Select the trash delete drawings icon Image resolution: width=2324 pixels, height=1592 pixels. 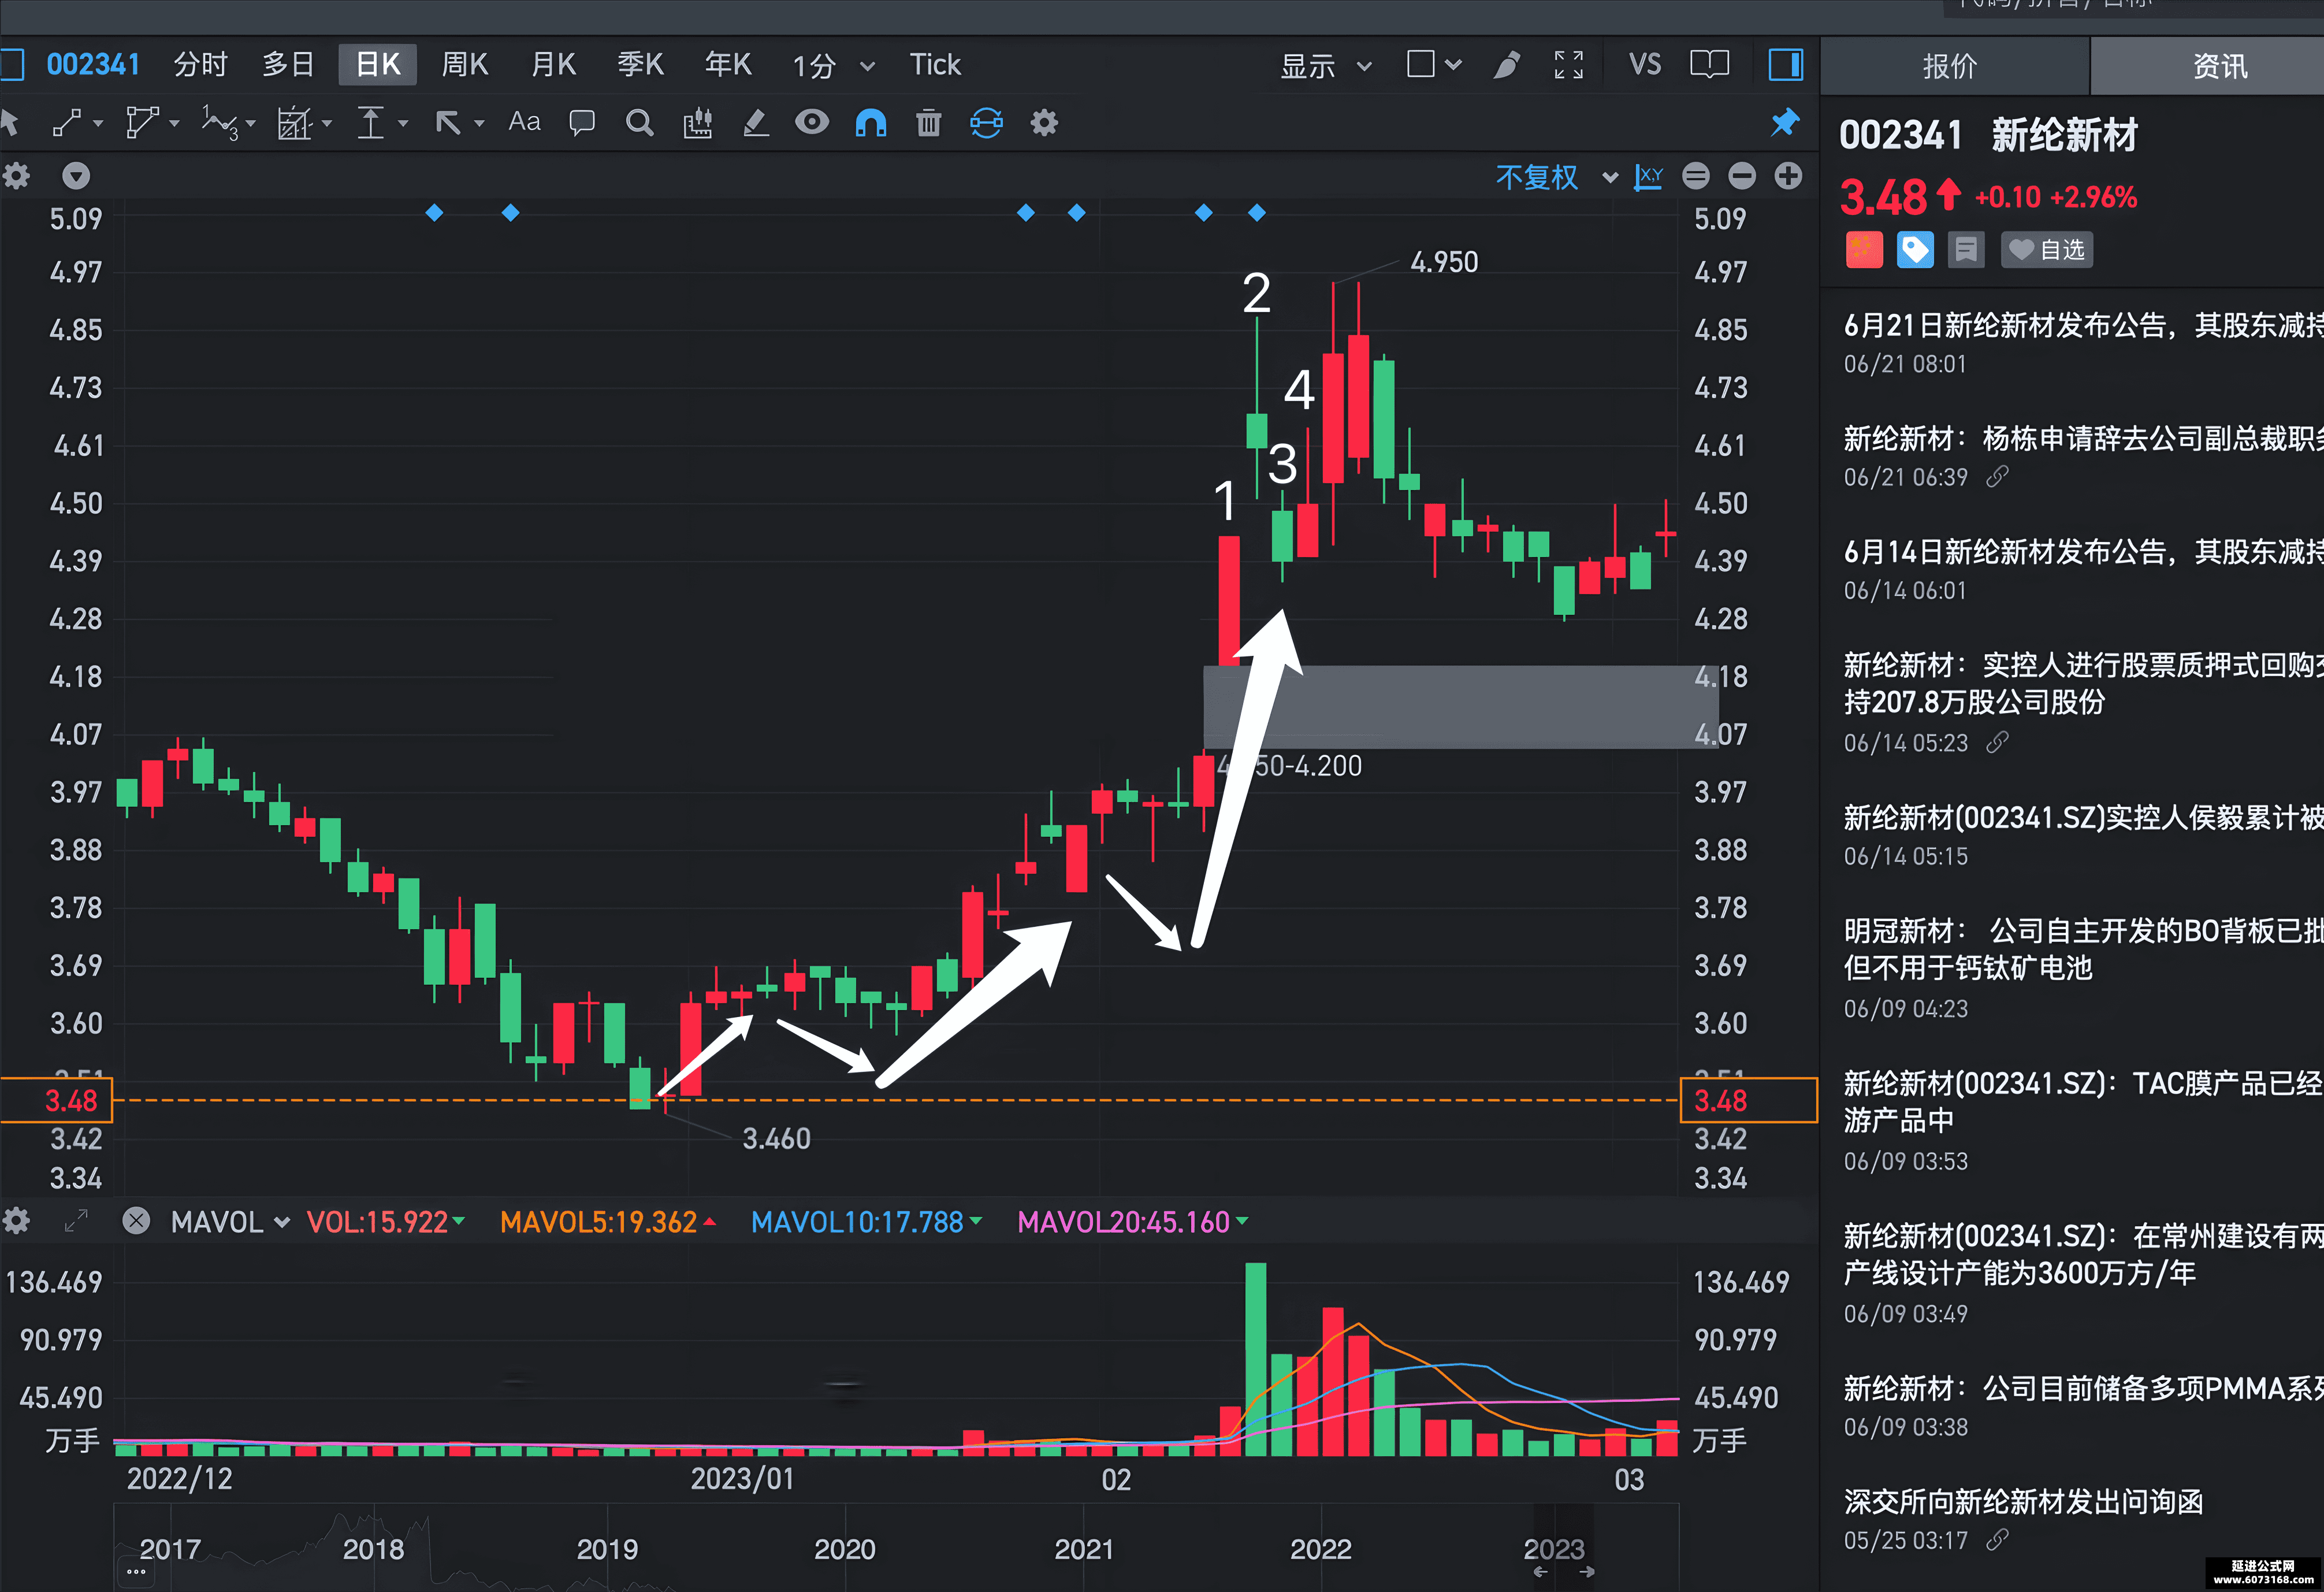pos(928,123)
